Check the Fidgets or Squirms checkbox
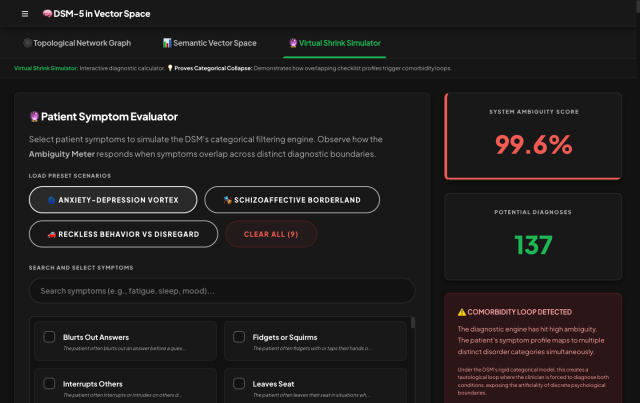Image resolution: width=640 pixels, height=403 pixels. tap(239, 337)
